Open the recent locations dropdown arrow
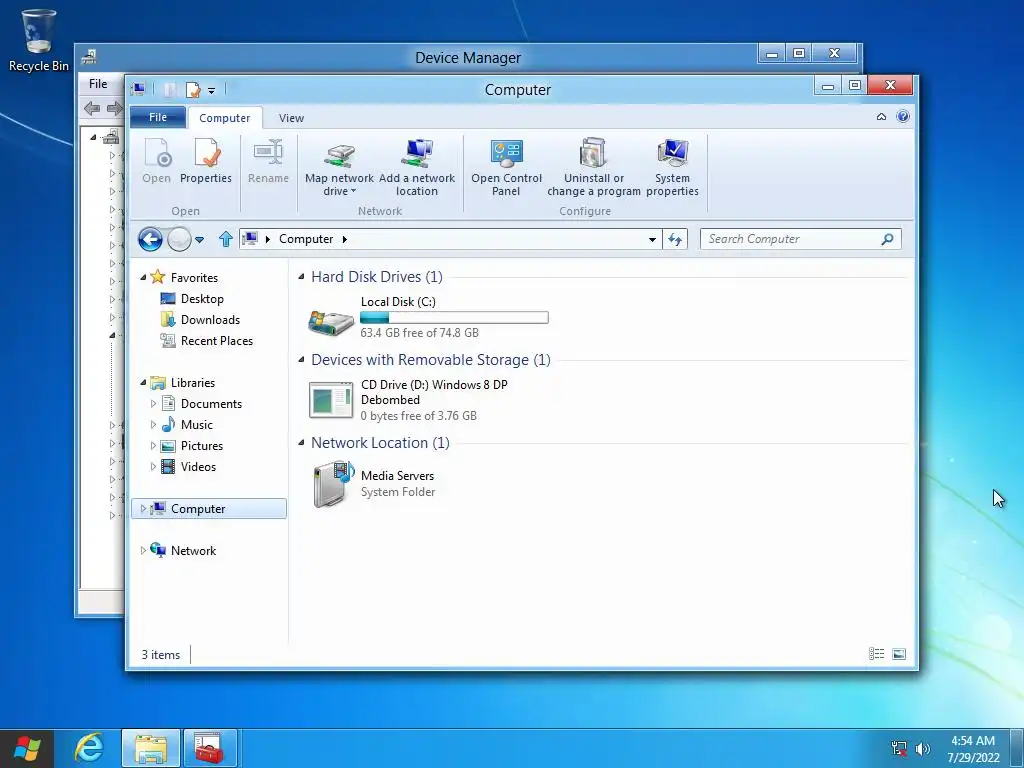Viewport: 1024px width, 768px height. [200, 240]
